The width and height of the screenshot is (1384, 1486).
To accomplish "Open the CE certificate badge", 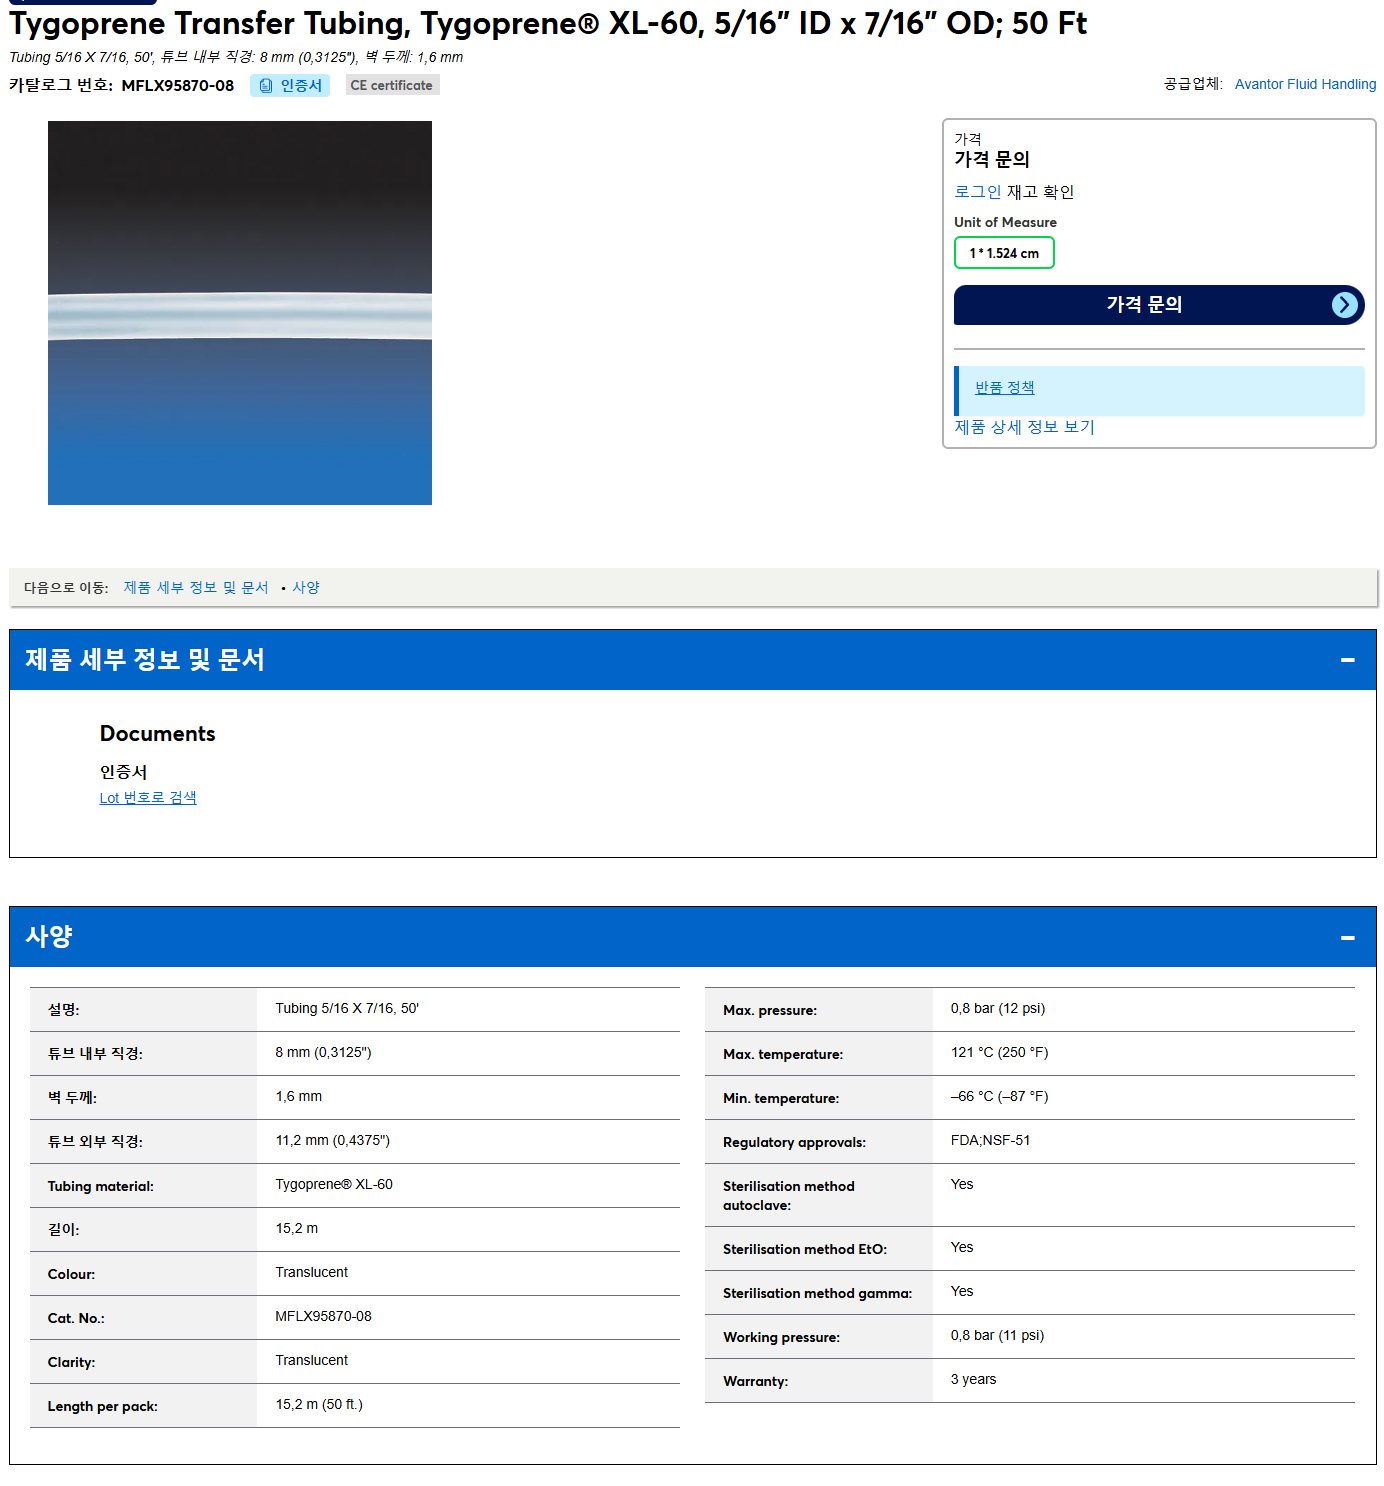I will point(392,86).
